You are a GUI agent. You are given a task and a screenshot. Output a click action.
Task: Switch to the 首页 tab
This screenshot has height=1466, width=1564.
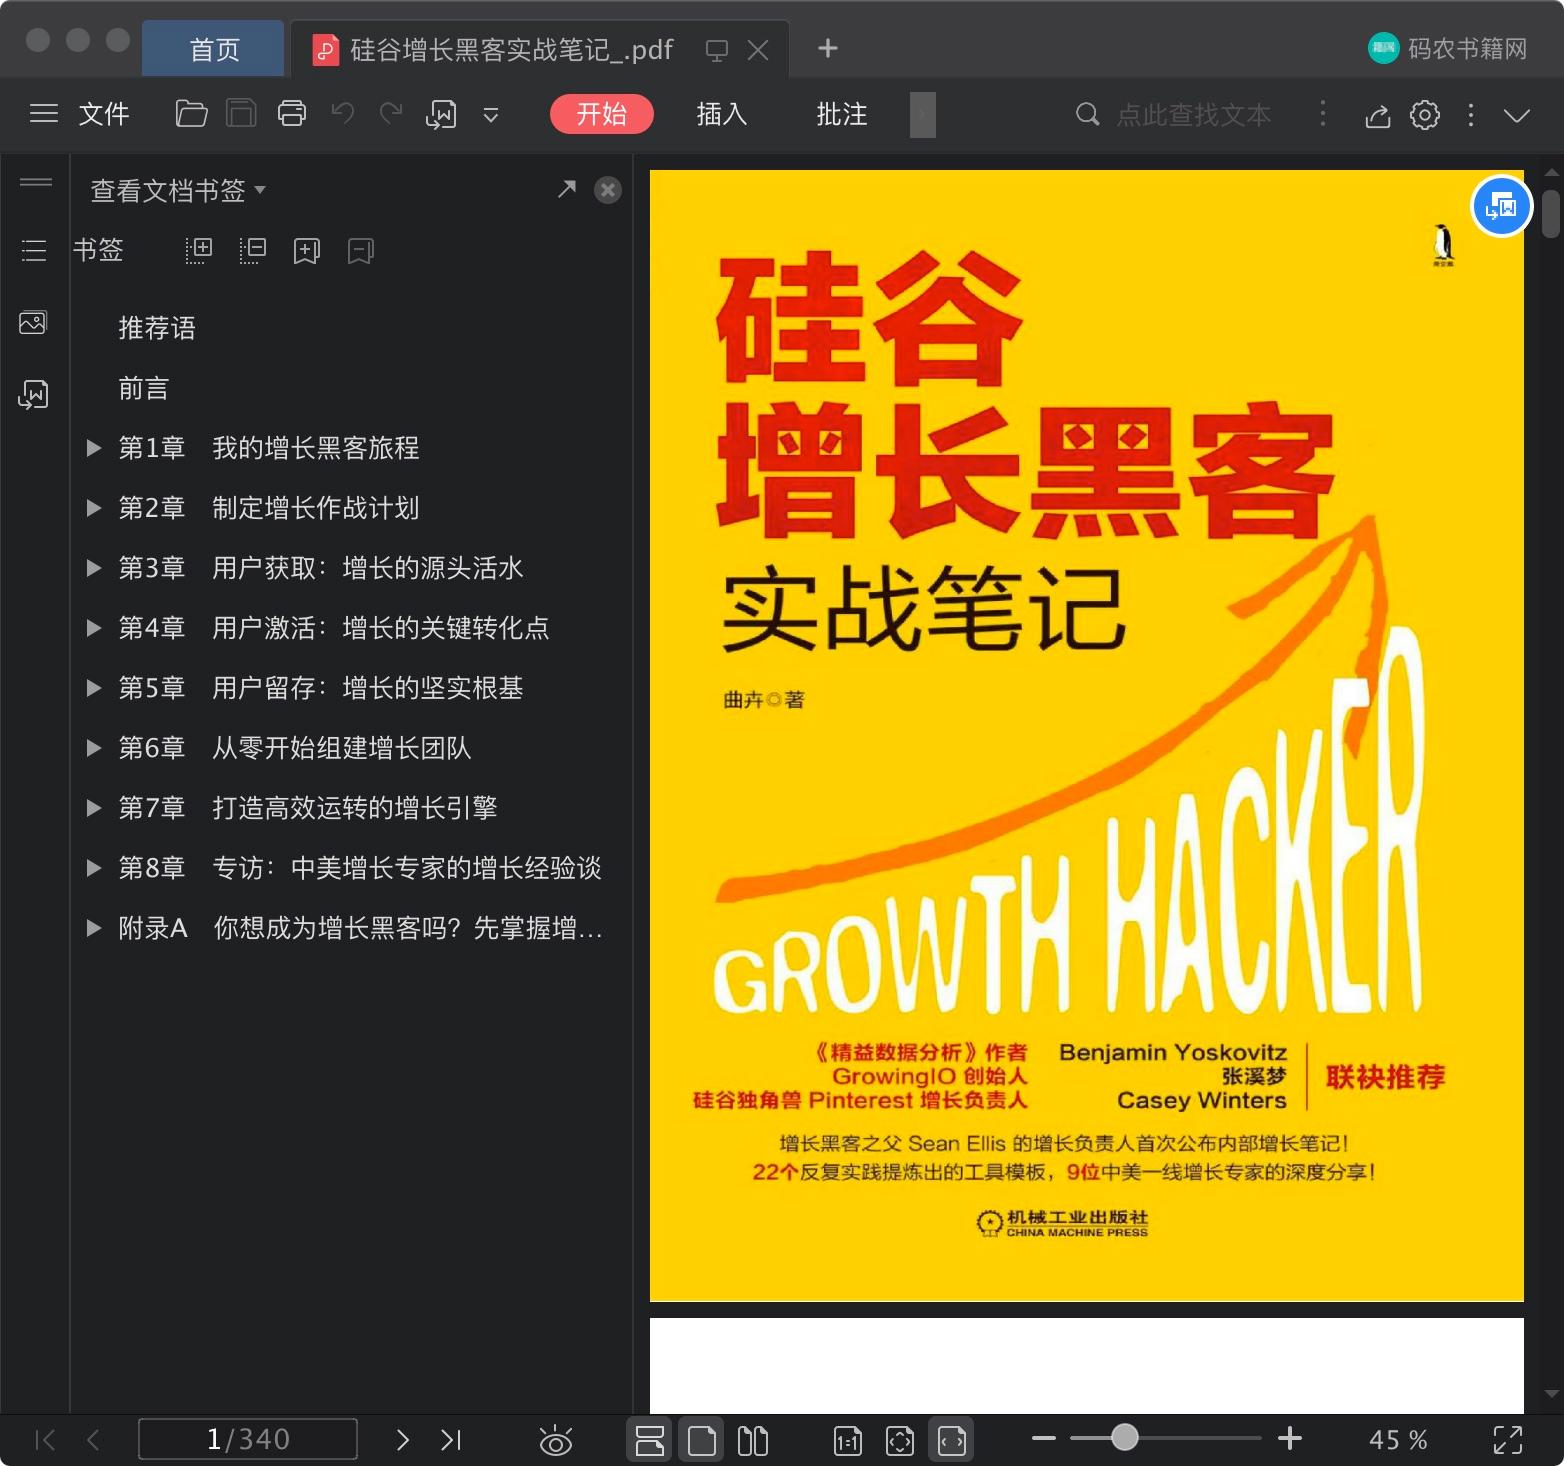[214, 49]
